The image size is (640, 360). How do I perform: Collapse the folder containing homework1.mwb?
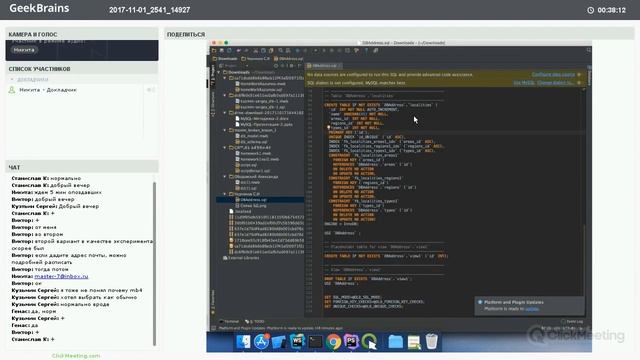click(x=225, y=148)
